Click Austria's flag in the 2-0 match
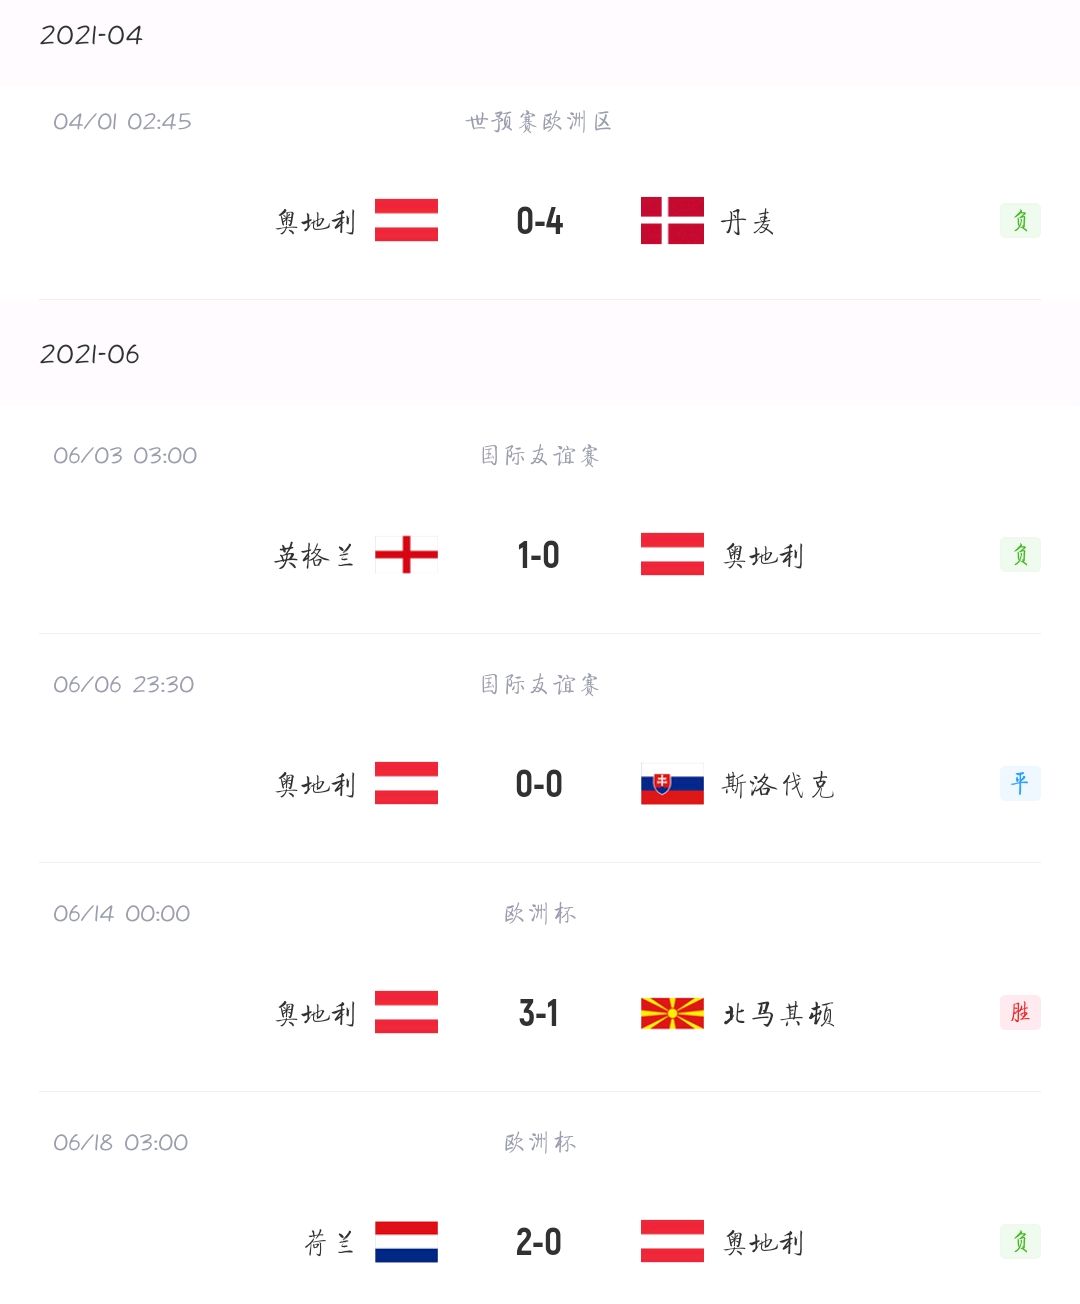The image size is (1080, 1304). point(672,1242)
